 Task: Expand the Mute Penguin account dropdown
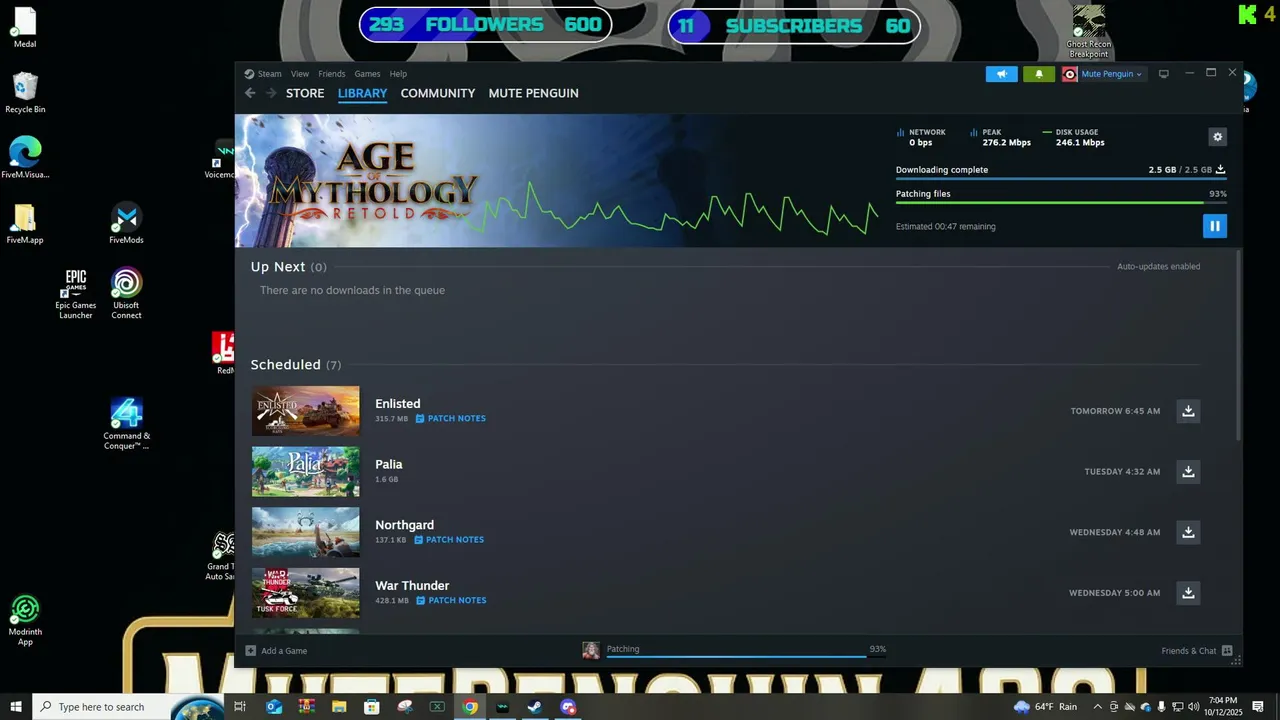(x=1103, y=74)
